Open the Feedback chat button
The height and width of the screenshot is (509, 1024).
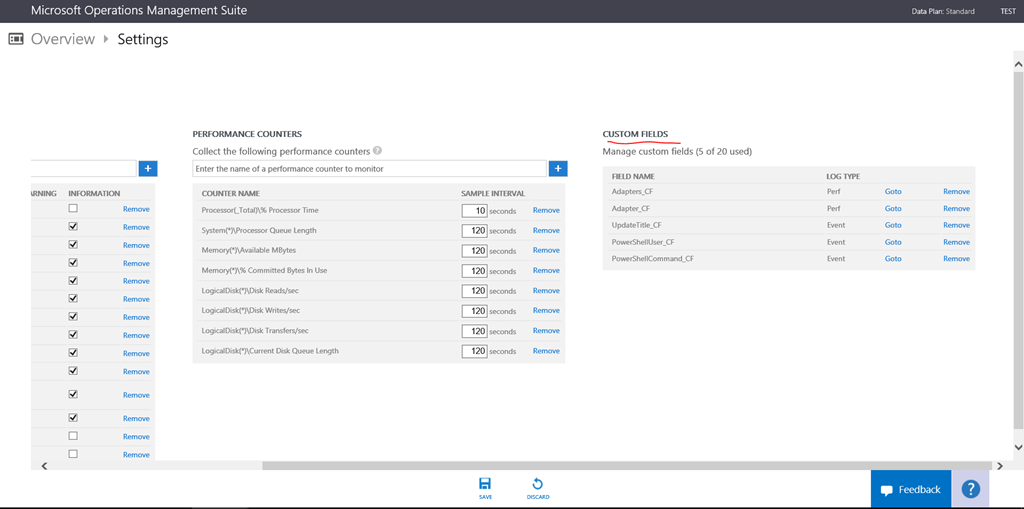(910, 489)
